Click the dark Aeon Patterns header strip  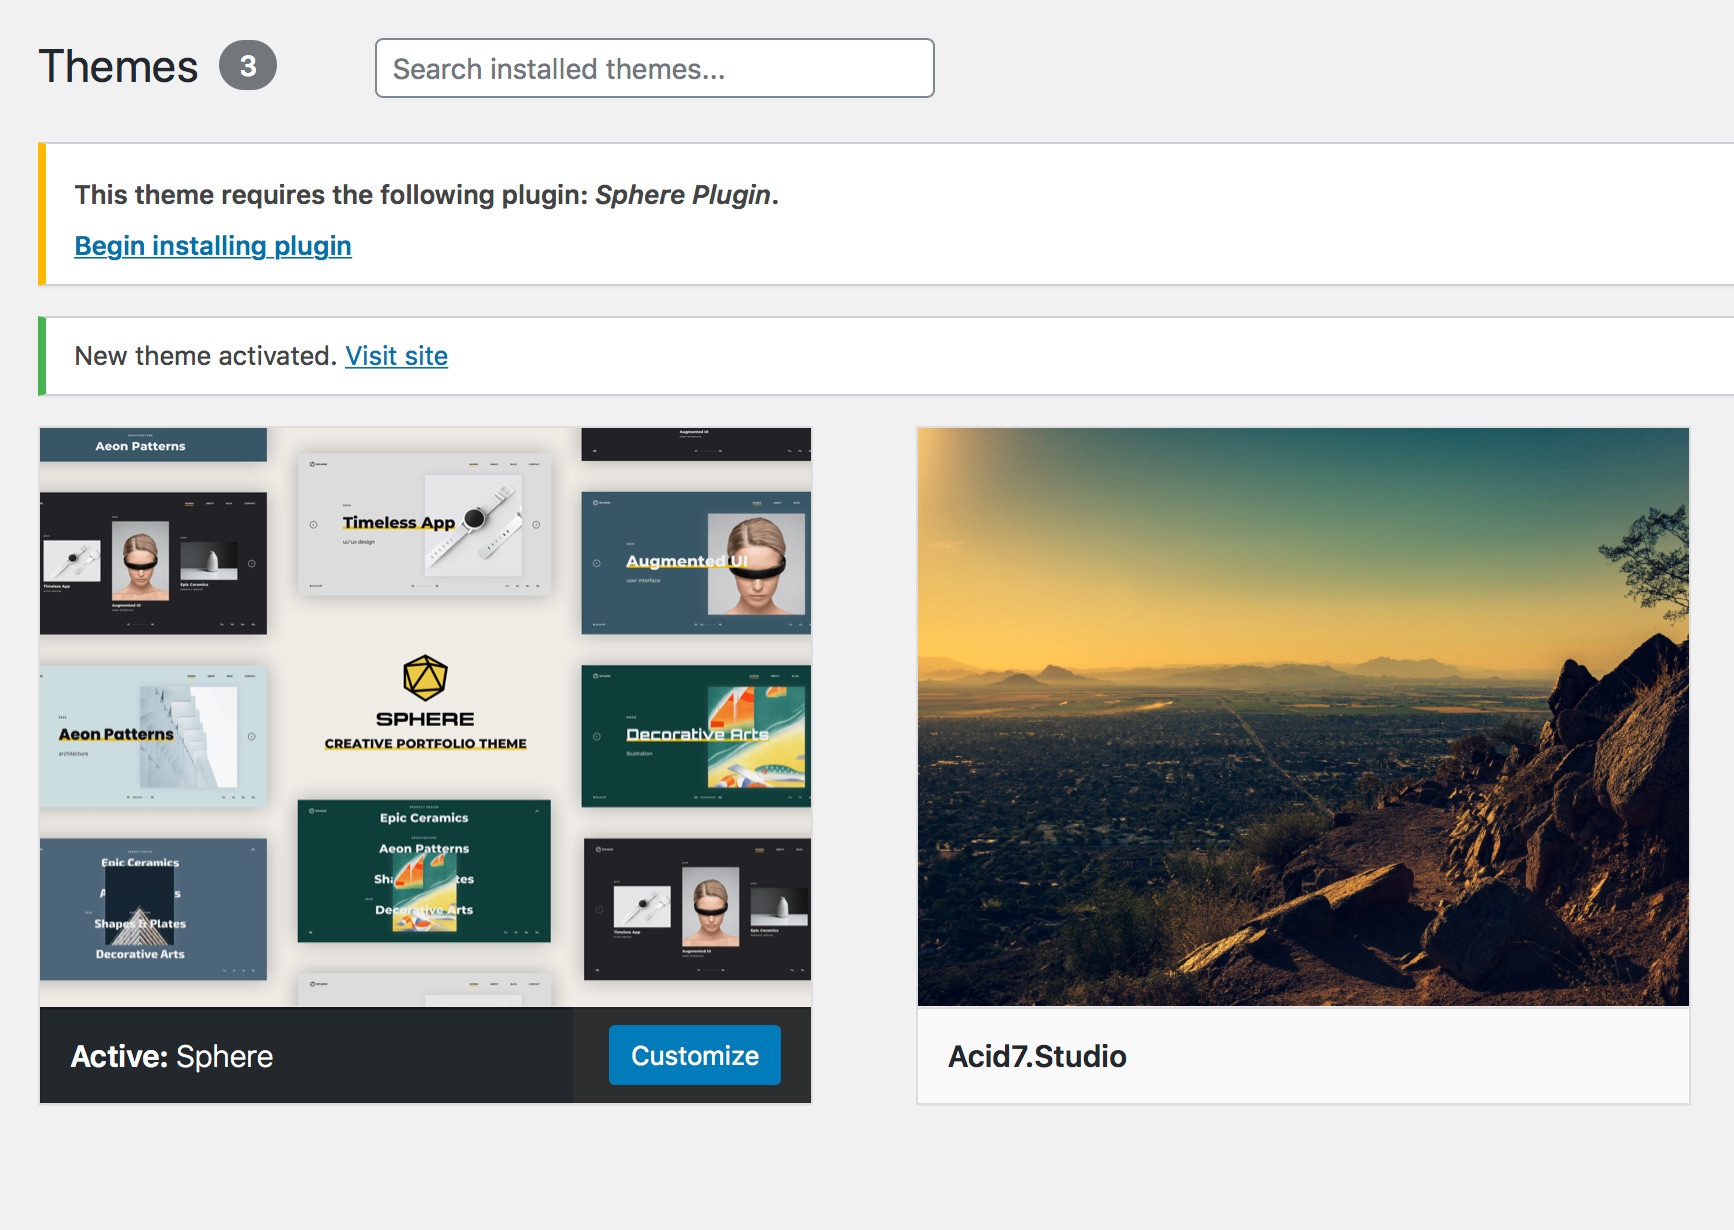(x=153, y=445)
